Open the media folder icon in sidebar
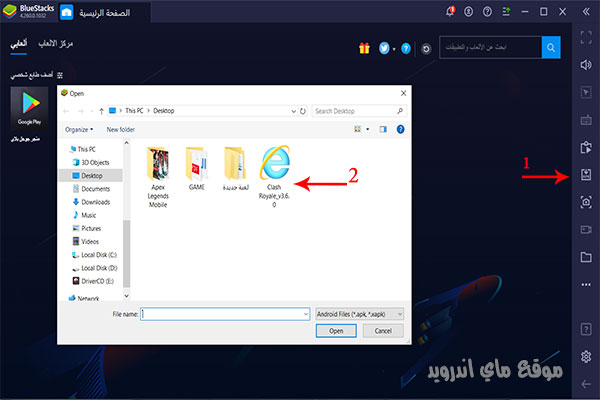The height and width of the screenshot is (400, 600). [586, 257]
